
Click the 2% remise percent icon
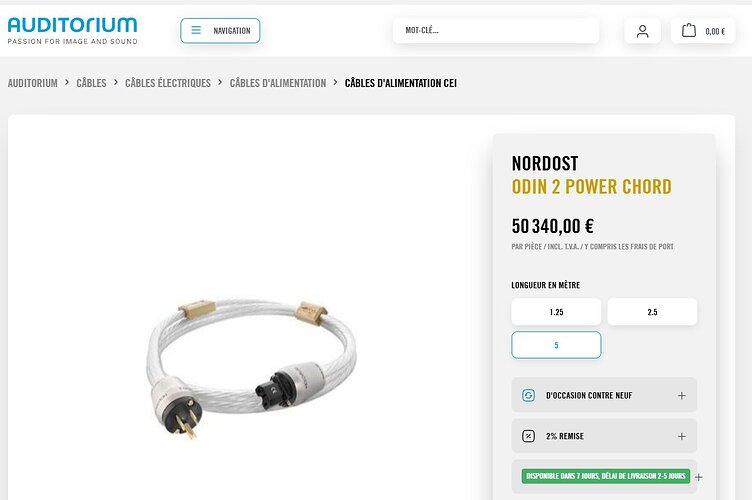[529, 436]
